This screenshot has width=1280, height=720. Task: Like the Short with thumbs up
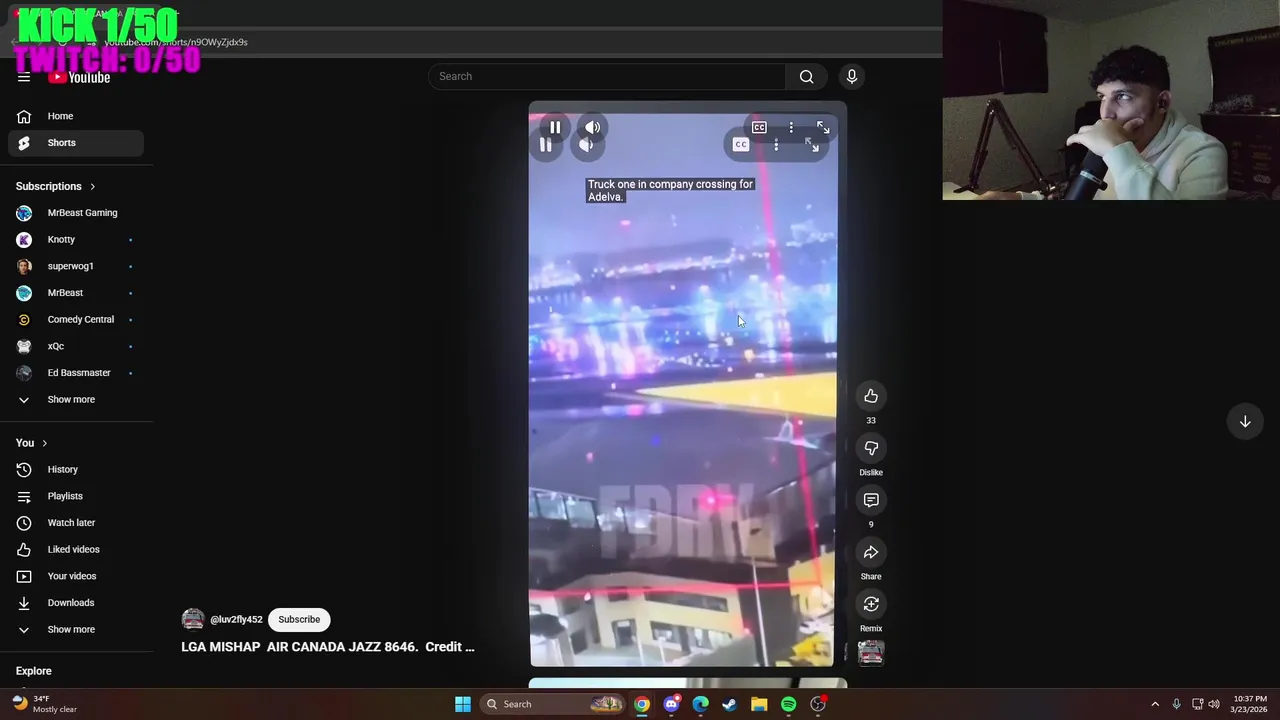pos(871,396)
